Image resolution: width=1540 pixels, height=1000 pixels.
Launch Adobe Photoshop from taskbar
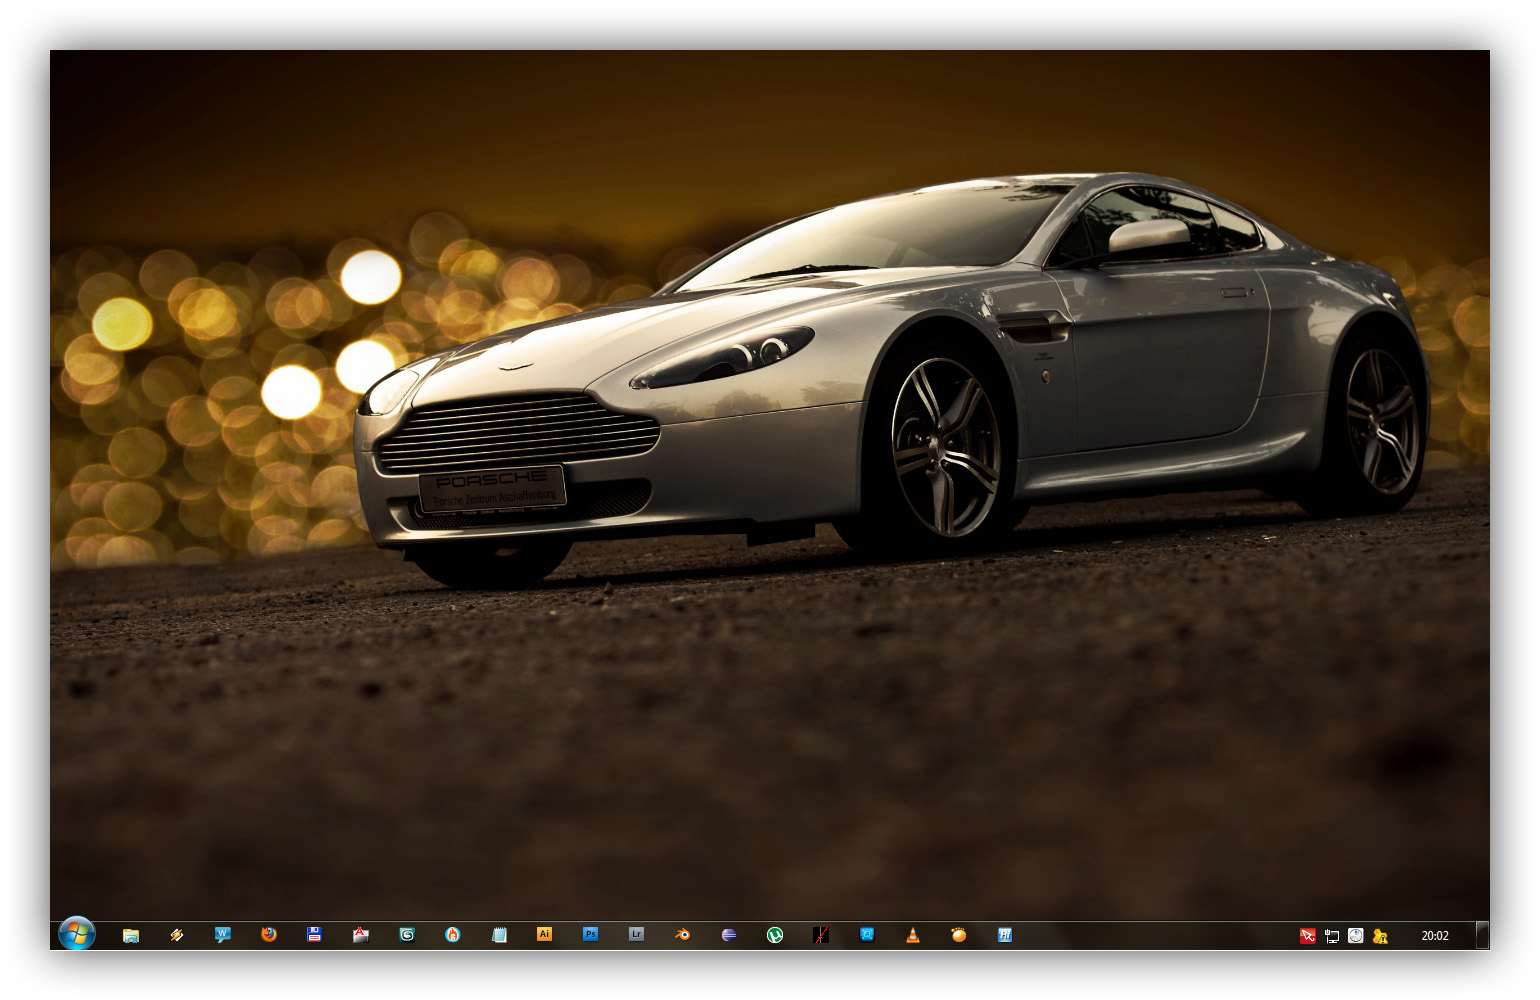click(591, 935)
